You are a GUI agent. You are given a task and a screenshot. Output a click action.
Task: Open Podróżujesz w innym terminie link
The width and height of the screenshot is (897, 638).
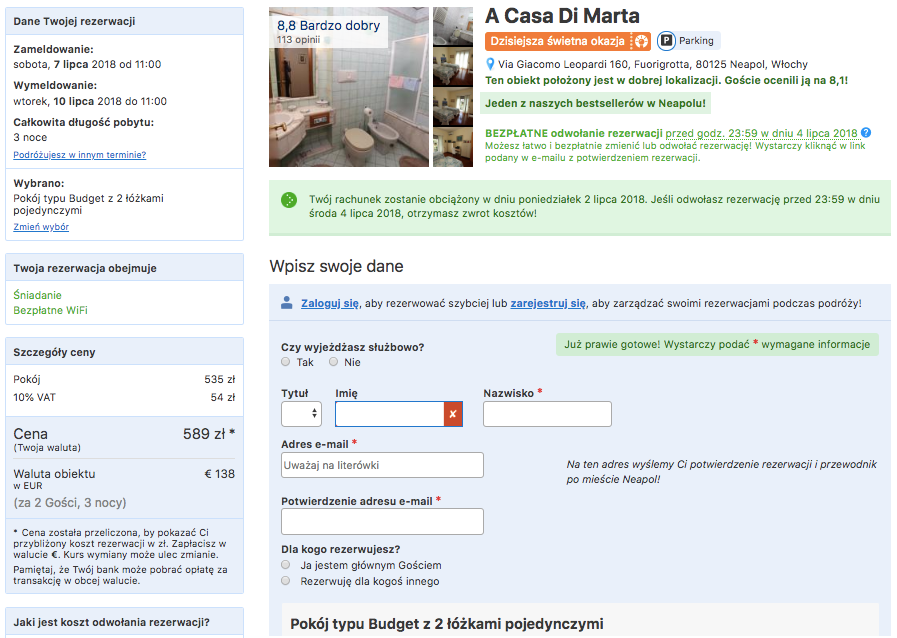[x=80, y=154]
